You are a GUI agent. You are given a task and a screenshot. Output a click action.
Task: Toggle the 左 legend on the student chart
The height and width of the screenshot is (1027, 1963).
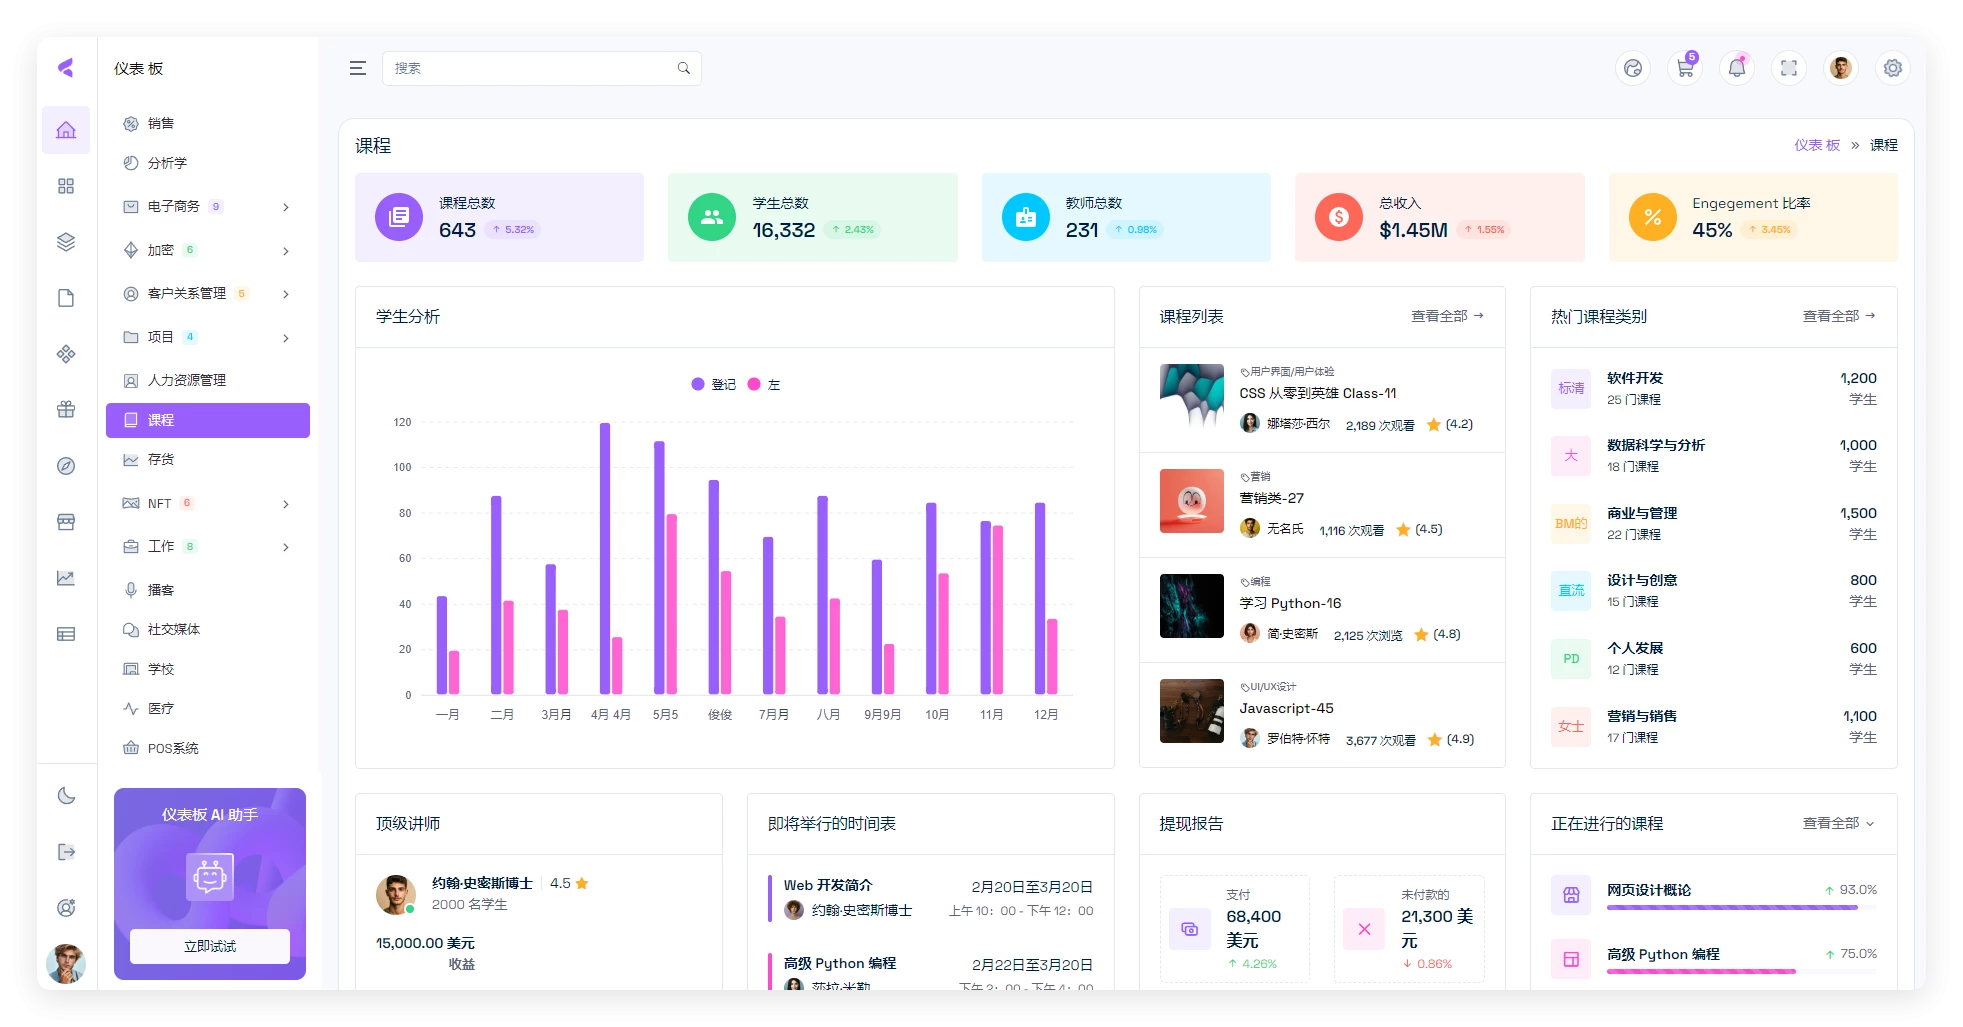click(x=765, y=384)
